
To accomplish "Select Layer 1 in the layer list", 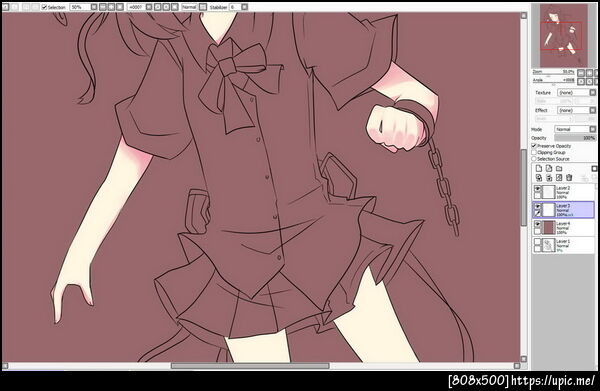I will pos(563,245).
